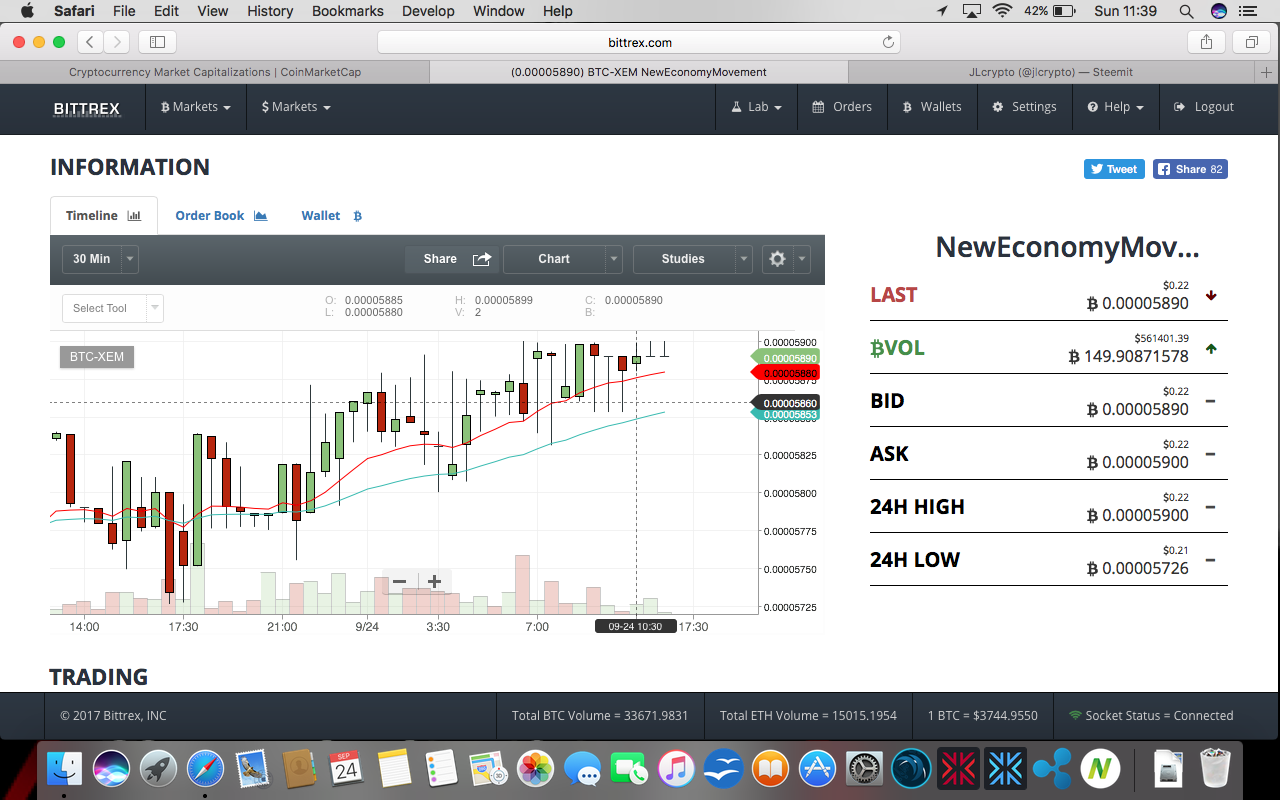Image resolution: width=1280 pixels, height=800 pixels.
Task: Zoom out chart with minus button
Action: click(x=399, y=582)
